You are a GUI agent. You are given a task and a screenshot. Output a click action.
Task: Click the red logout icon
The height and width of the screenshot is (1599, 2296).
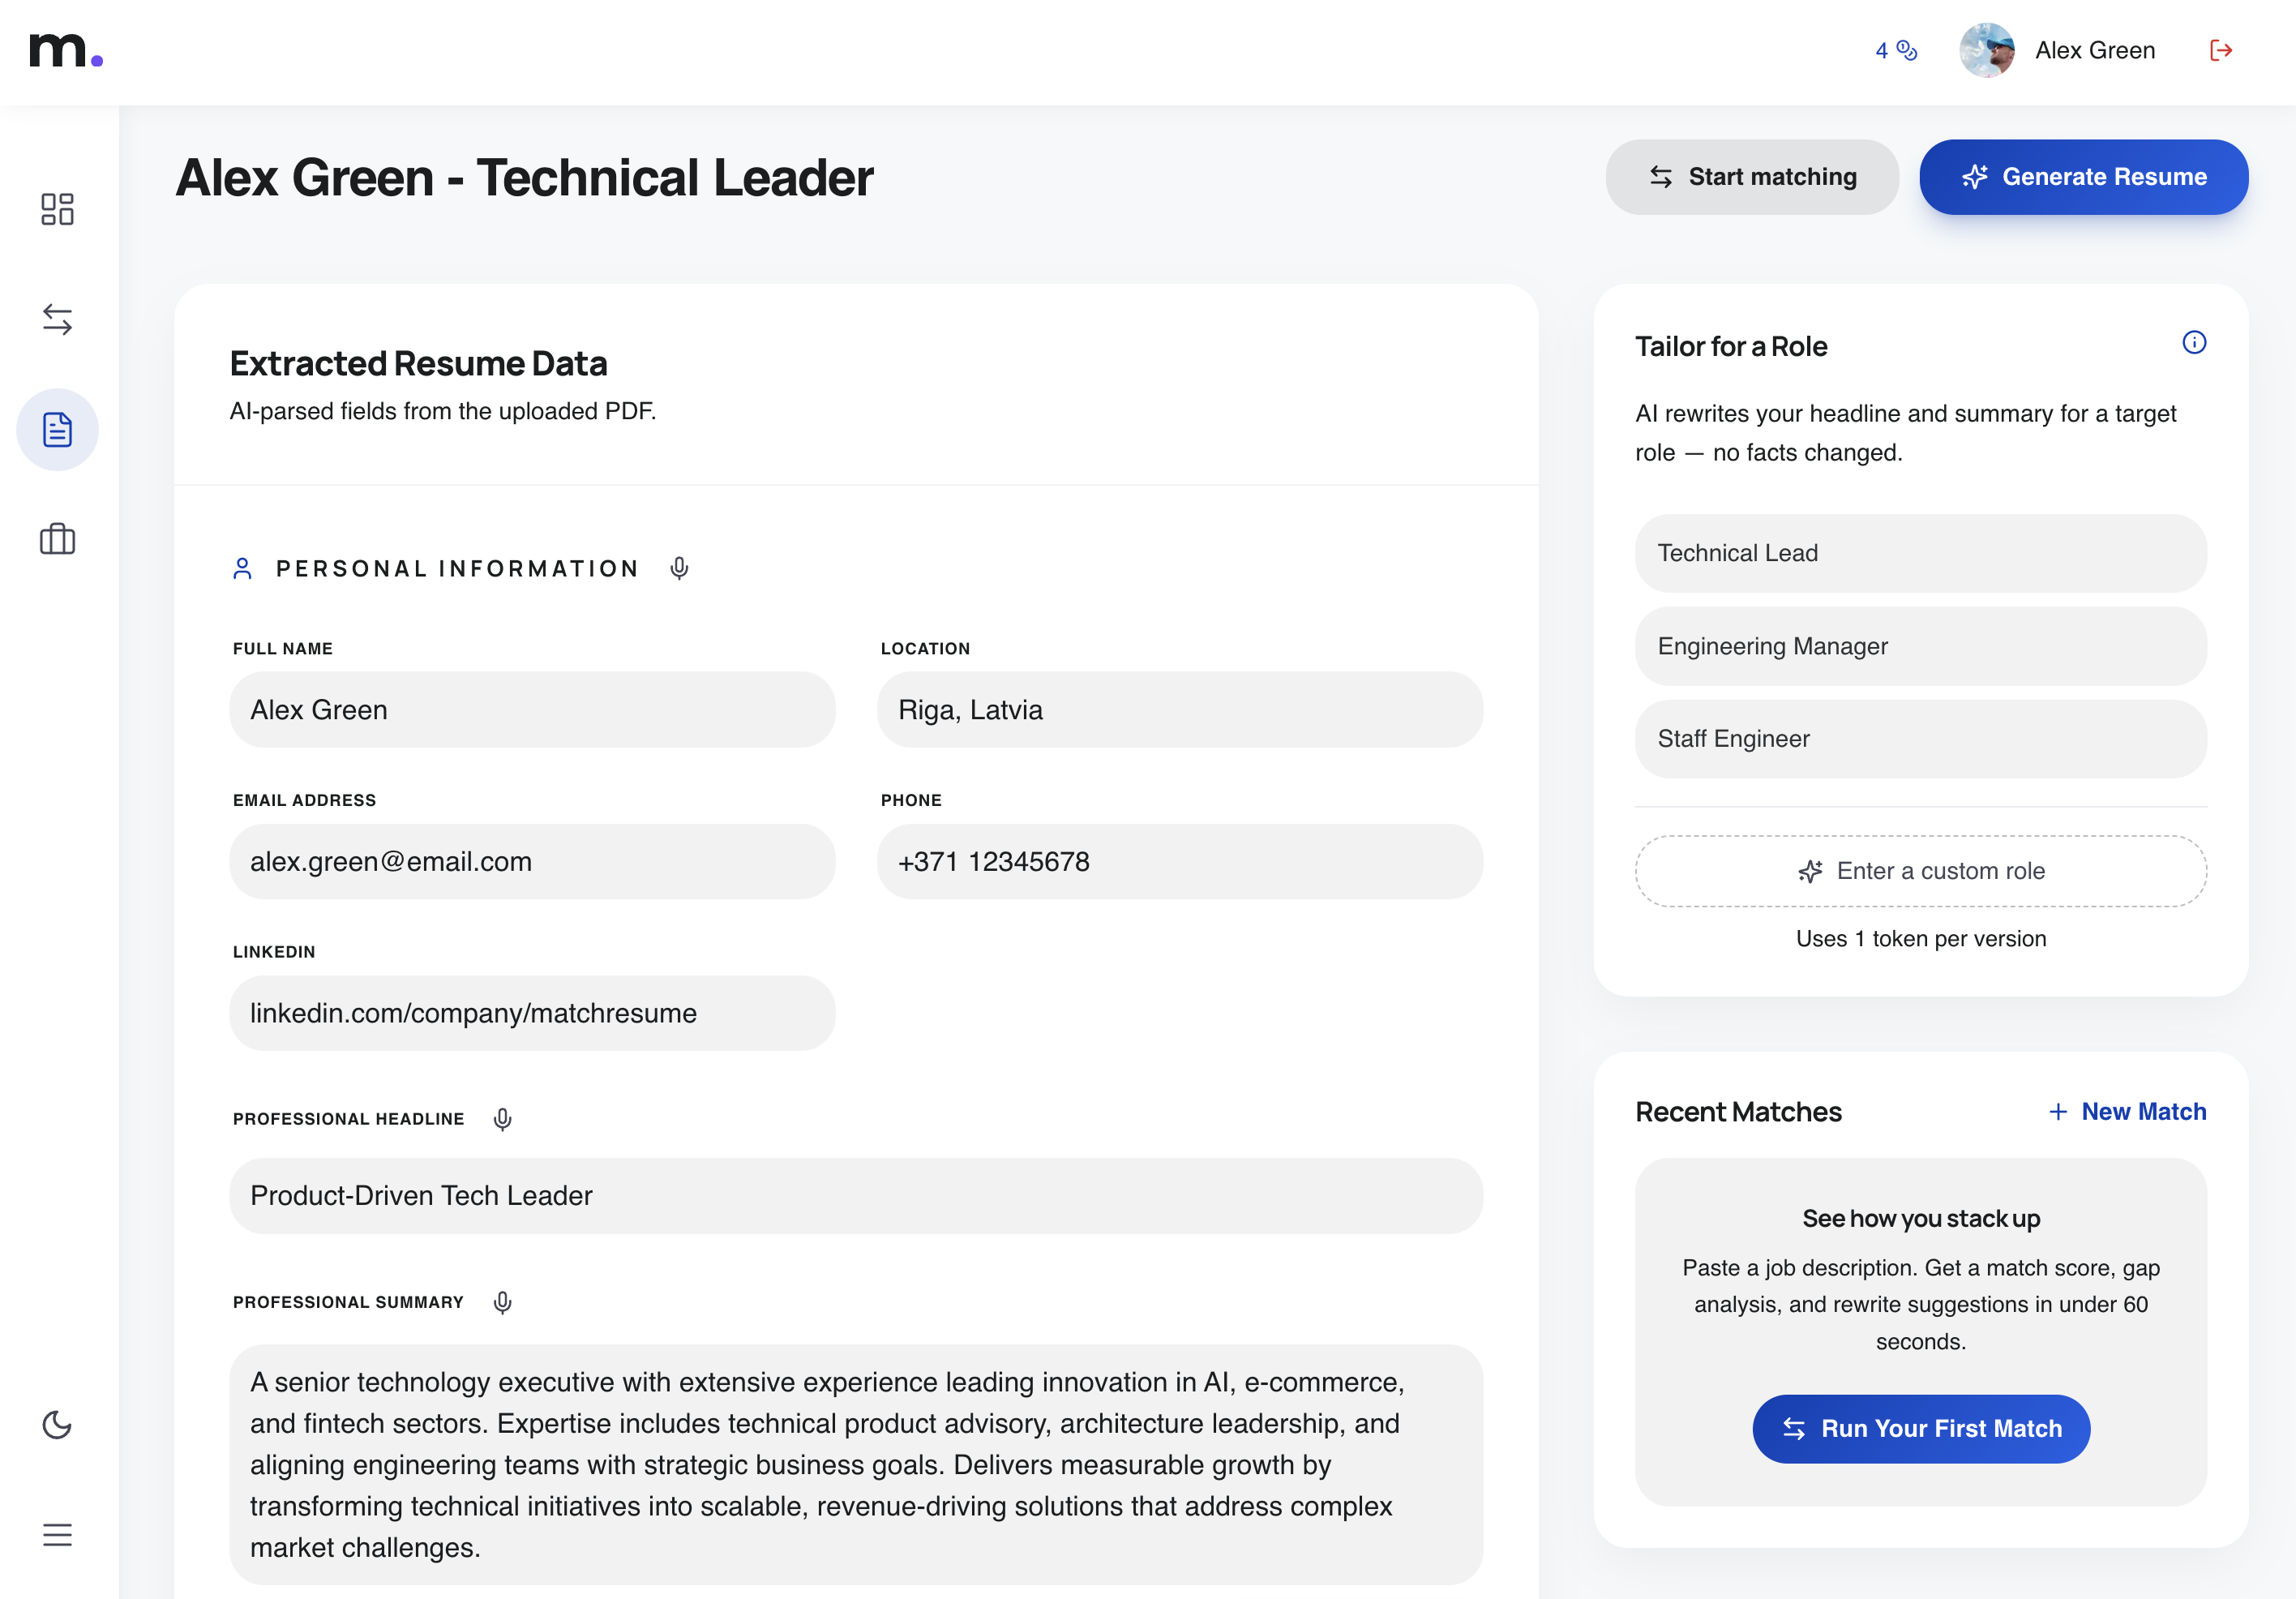click(2220, 50)
